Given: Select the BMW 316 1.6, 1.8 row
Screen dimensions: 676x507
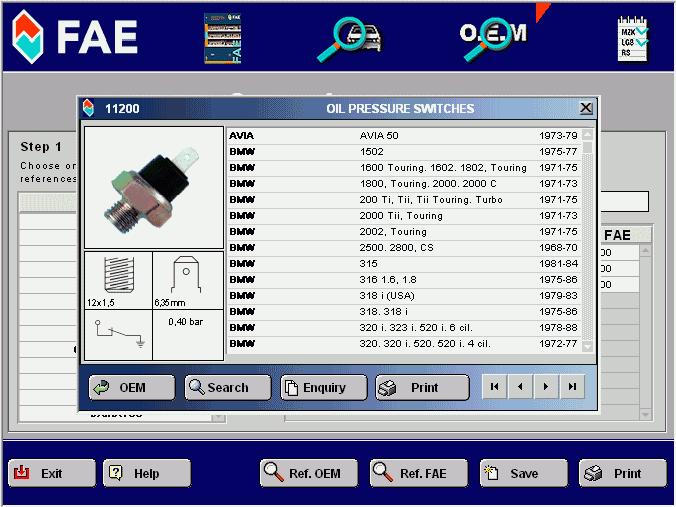Looking at the screenshot, I should click(404, 279).
